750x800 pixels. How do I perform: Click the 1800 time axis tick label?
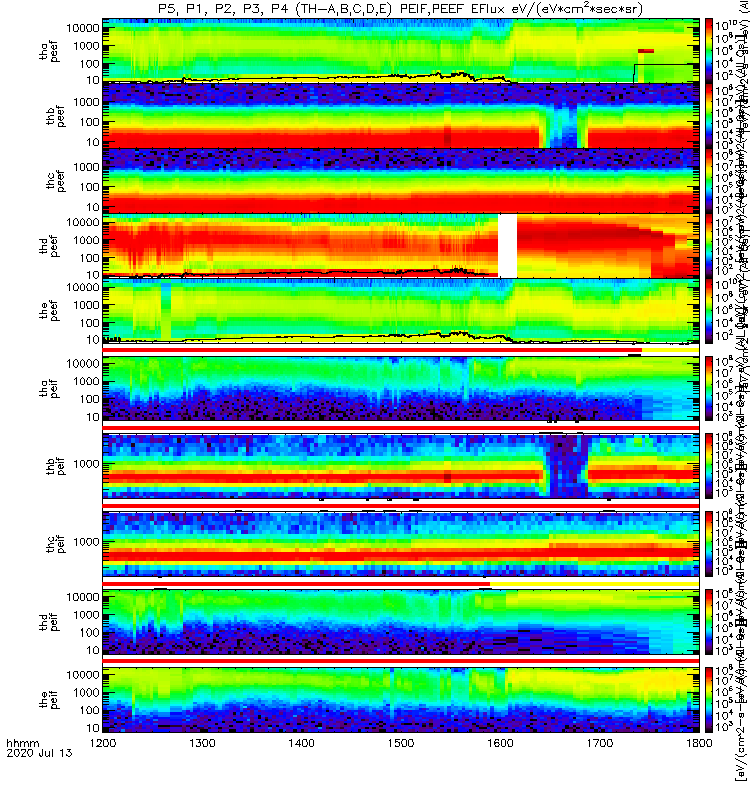coord(699,742)
